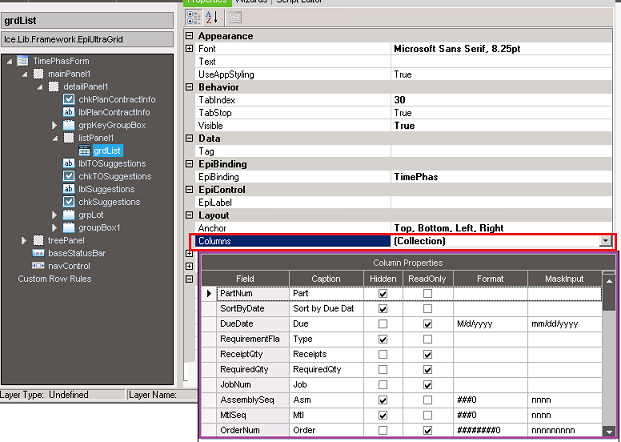Viewport: 621px width, 442px height.
Task: Click the Hidden column header
Action: pos(383,279)
